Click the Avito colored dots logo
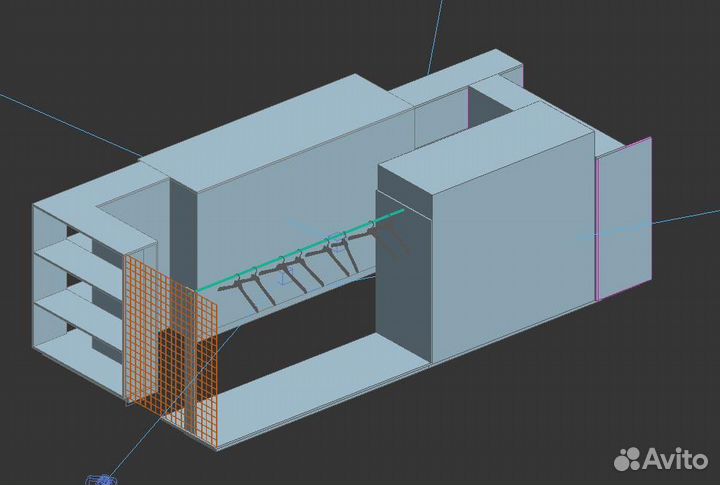 (628, 458)
